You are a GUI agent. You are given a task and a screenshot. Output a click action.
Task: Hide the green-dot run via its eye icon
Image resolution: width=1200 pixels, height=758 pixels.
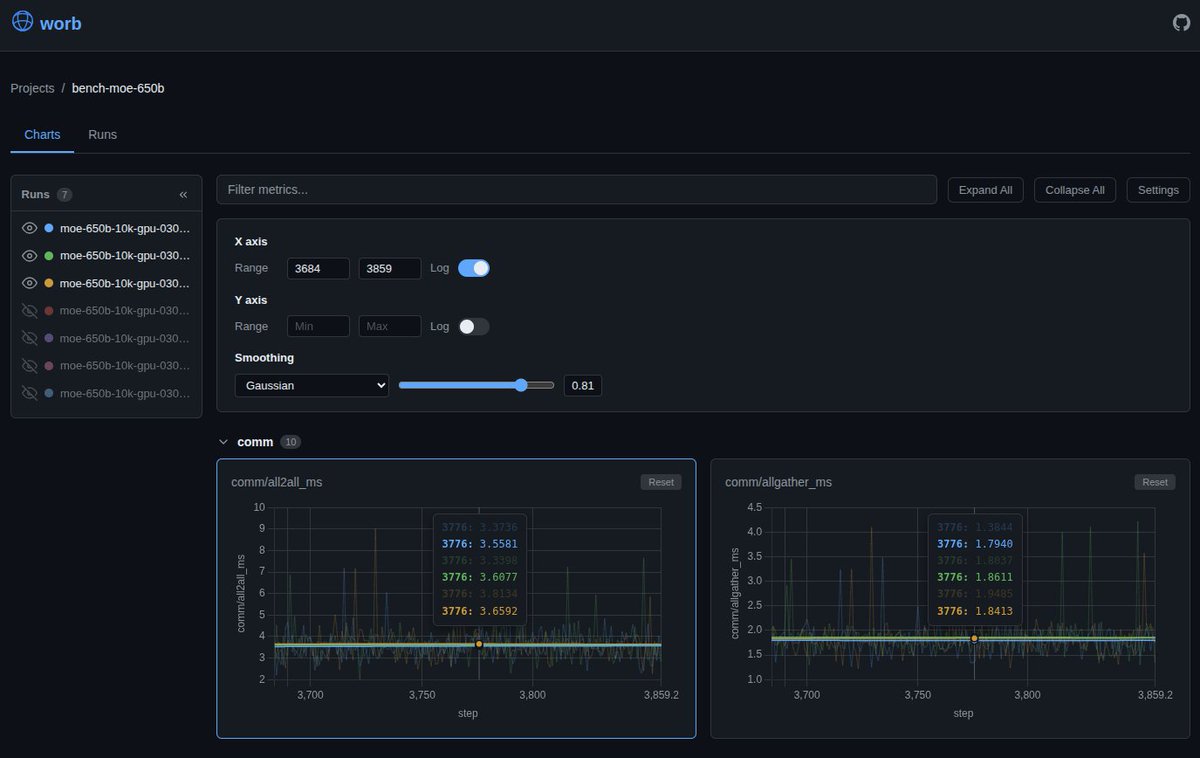coord(30,255)
